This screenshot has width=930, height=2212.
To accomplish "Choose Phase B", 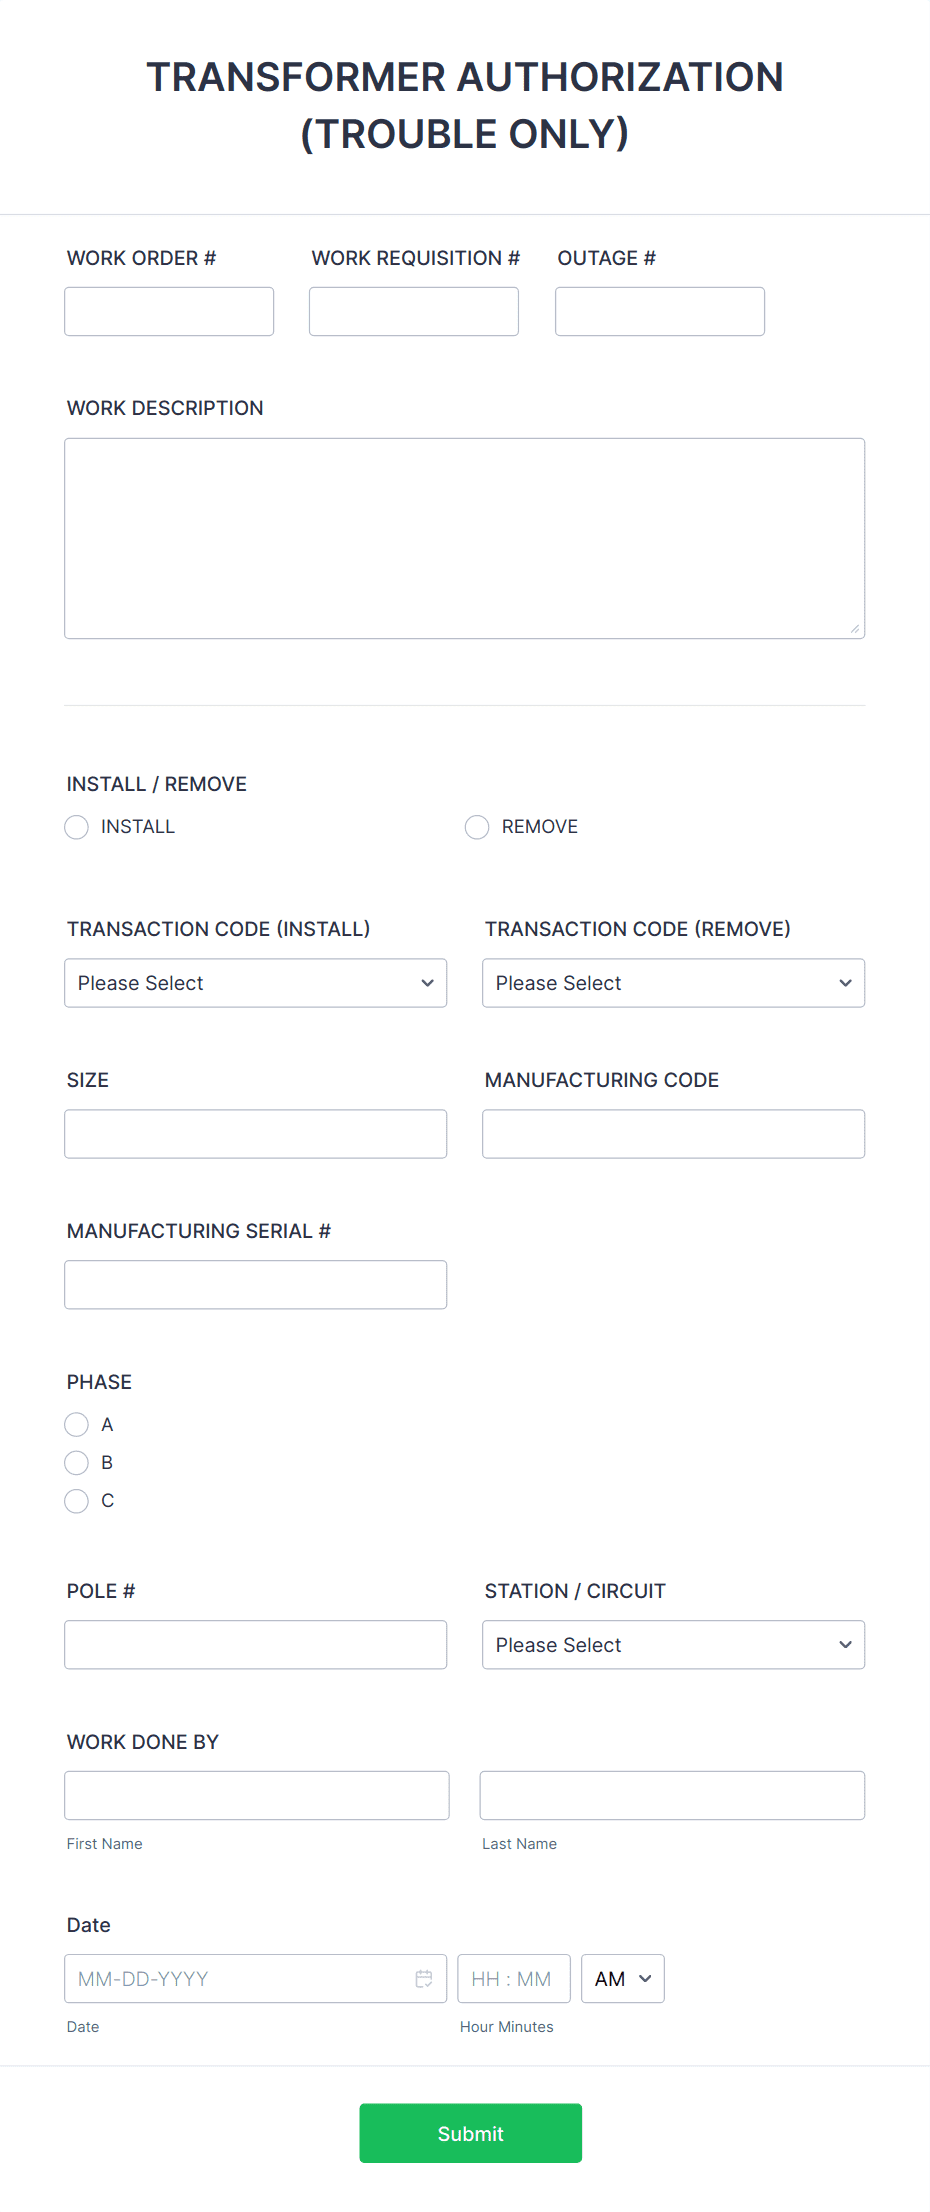I will tap(77, 1462).
